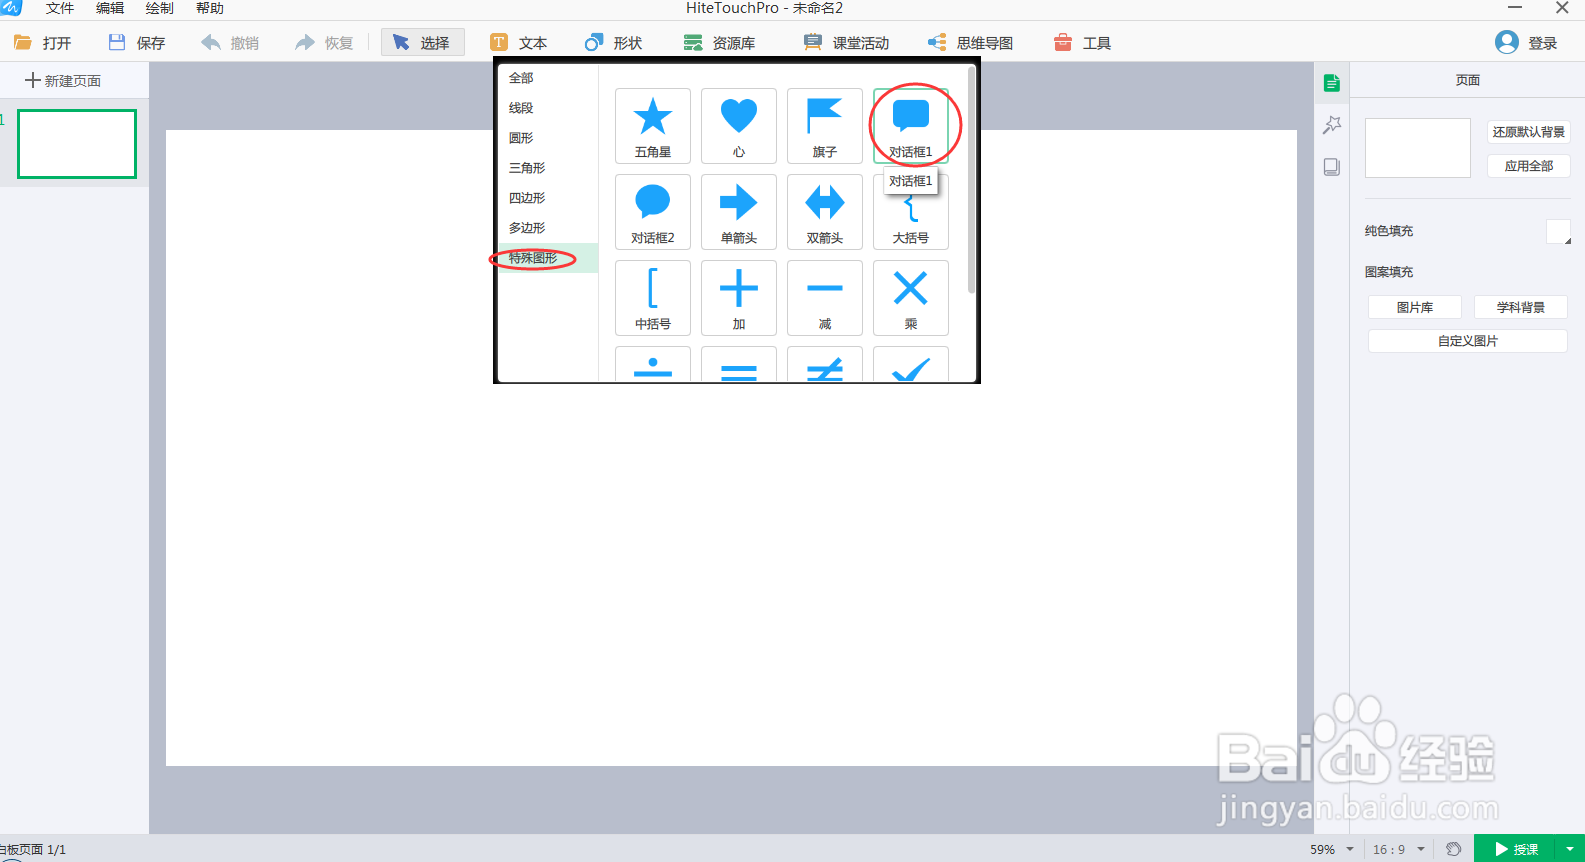1585x862 pixels.
Task: Open the image library (图片库)
Action: coord(1415,307)
